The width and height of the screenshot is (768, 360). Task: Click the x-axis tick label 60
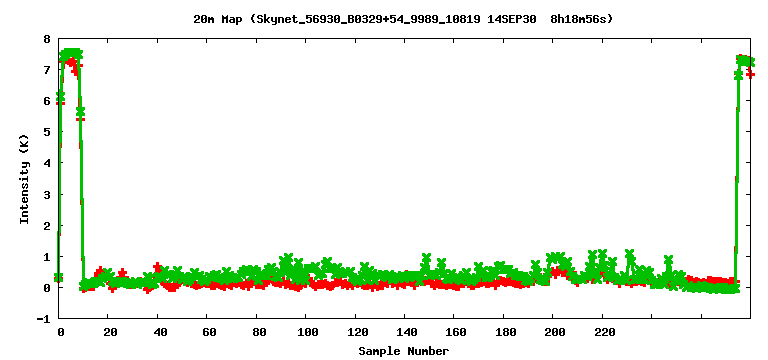tap(209, 332)
